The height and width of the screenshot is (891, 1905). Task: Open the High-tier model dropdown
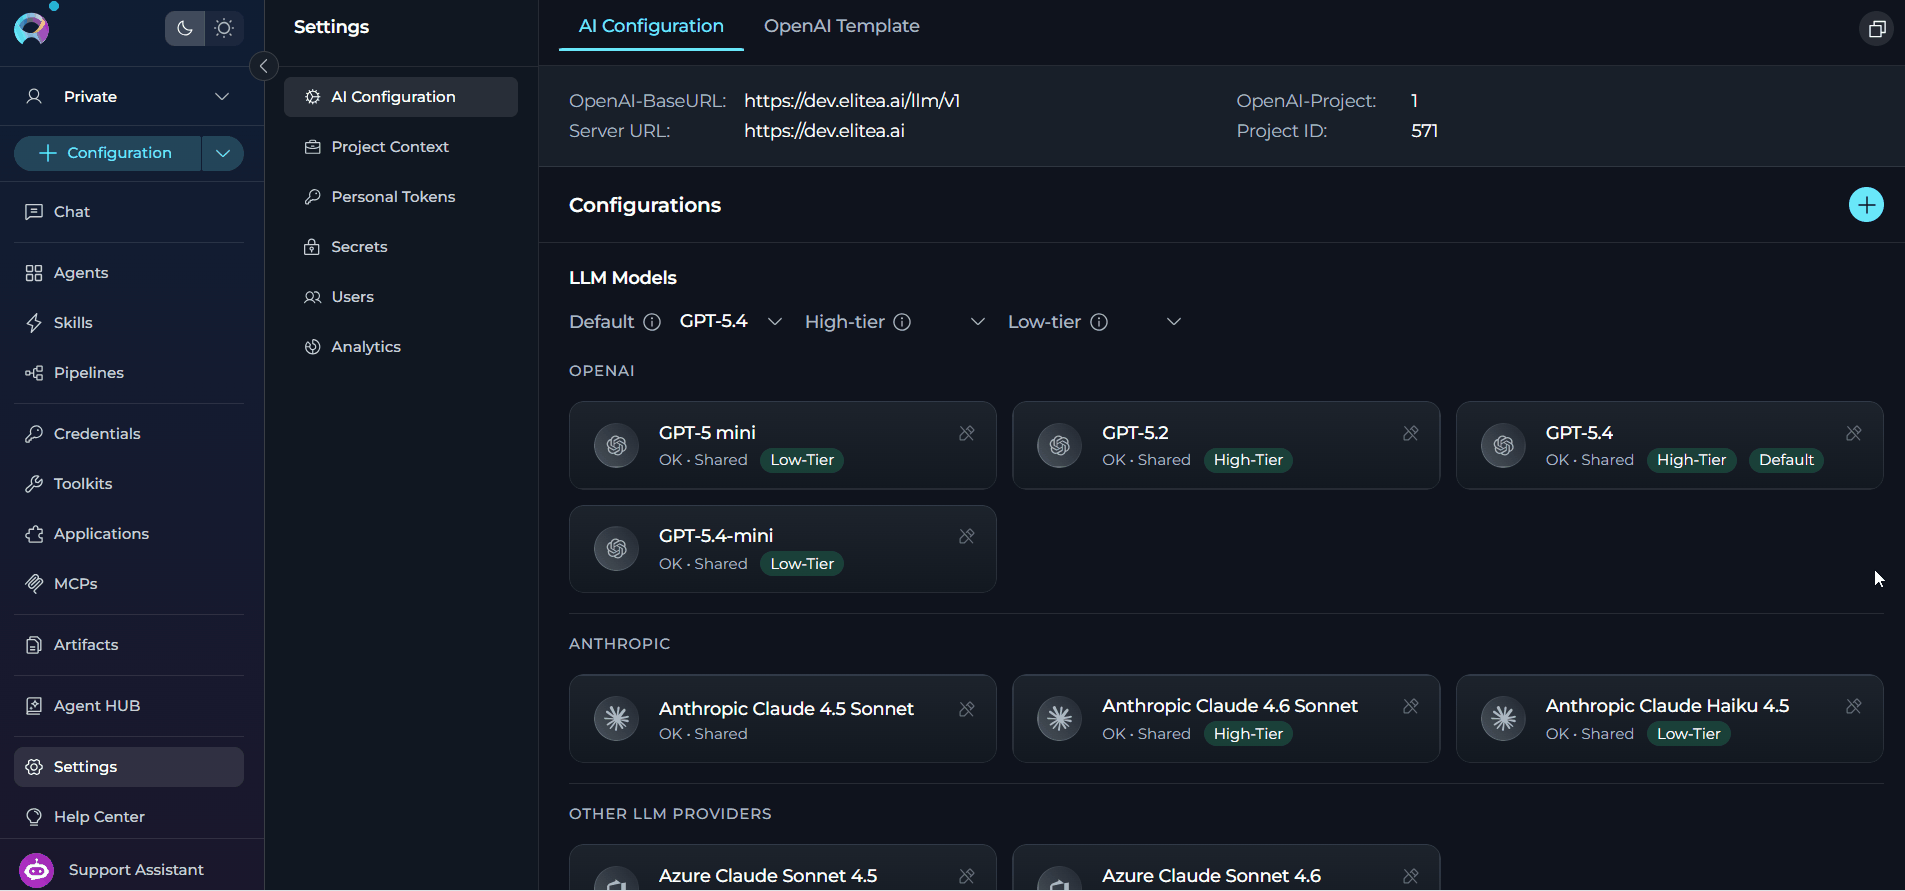[x=977, y=322]
